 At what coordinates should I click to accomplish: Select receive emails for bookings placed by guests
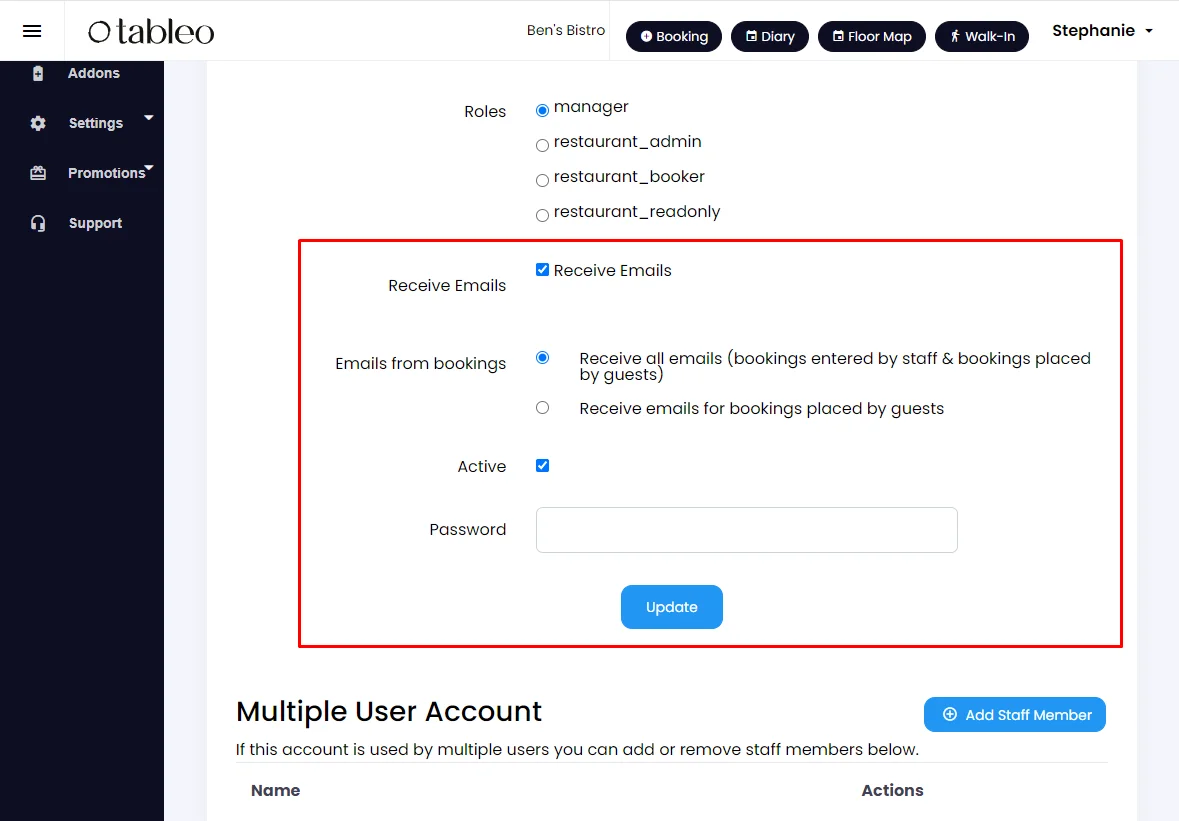[542, 407]
